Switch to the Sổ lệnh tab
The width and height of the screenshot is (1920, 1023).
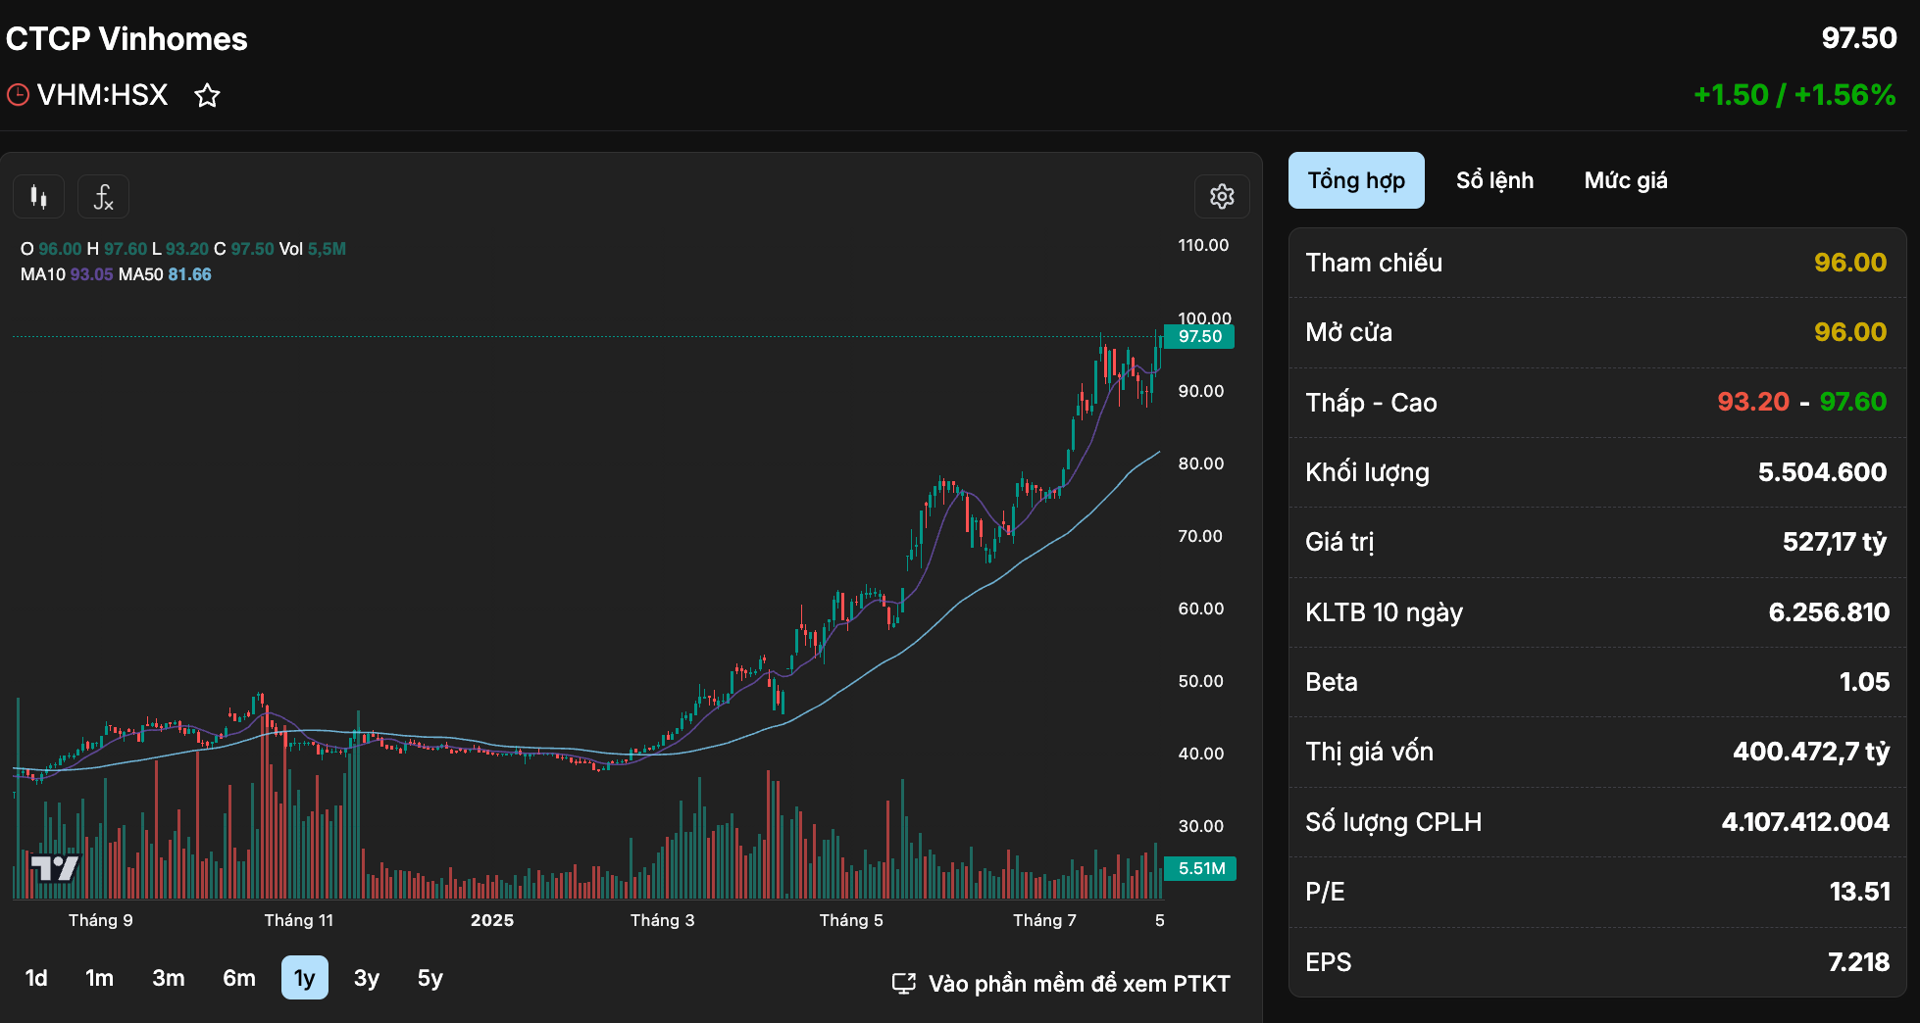(1494, 180)
